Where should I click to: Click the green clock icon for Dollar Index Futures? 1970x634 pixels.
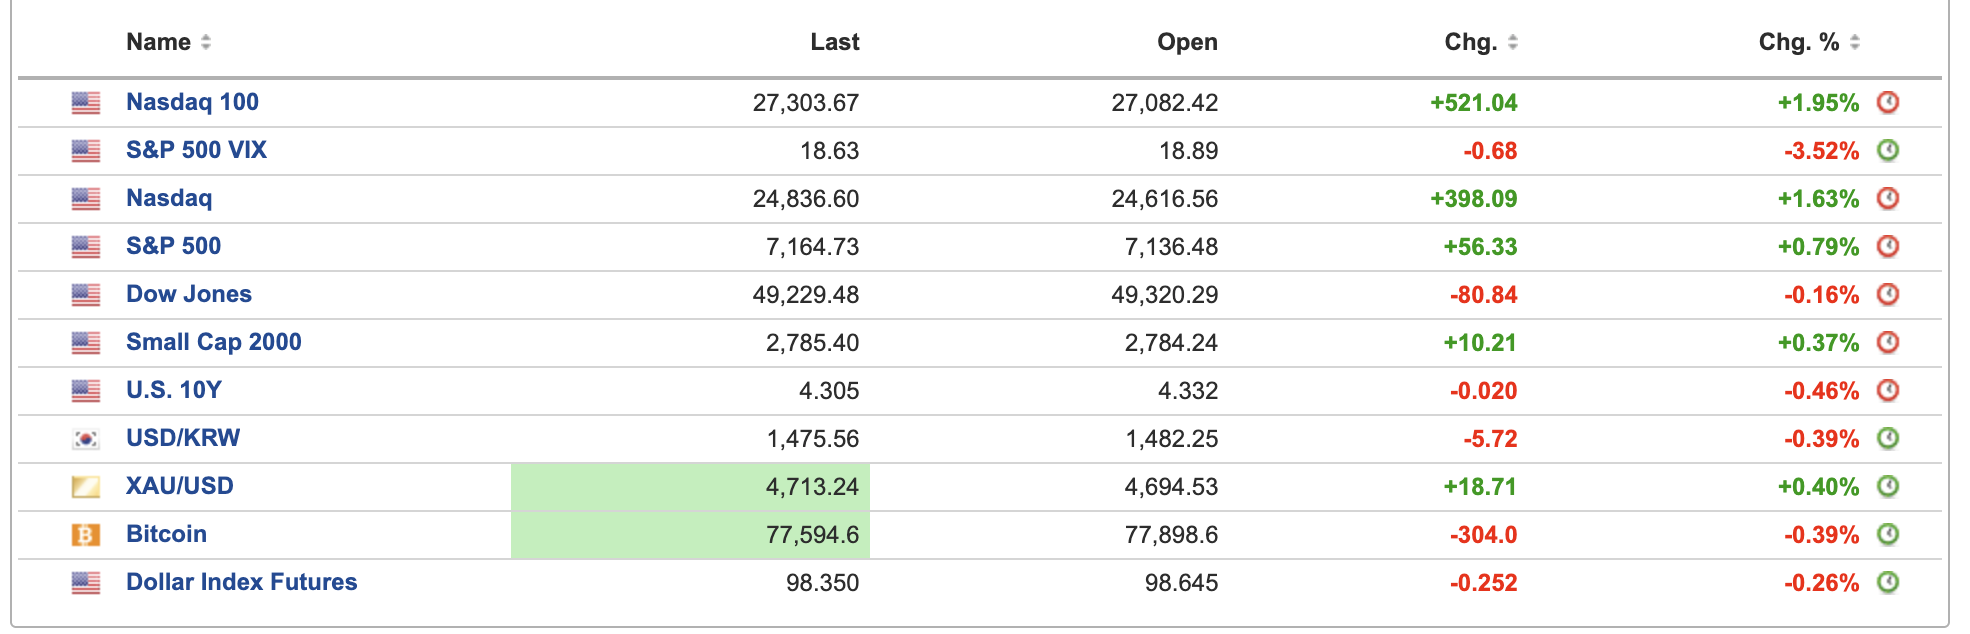pyautogui.click(x=1887, y=582)
